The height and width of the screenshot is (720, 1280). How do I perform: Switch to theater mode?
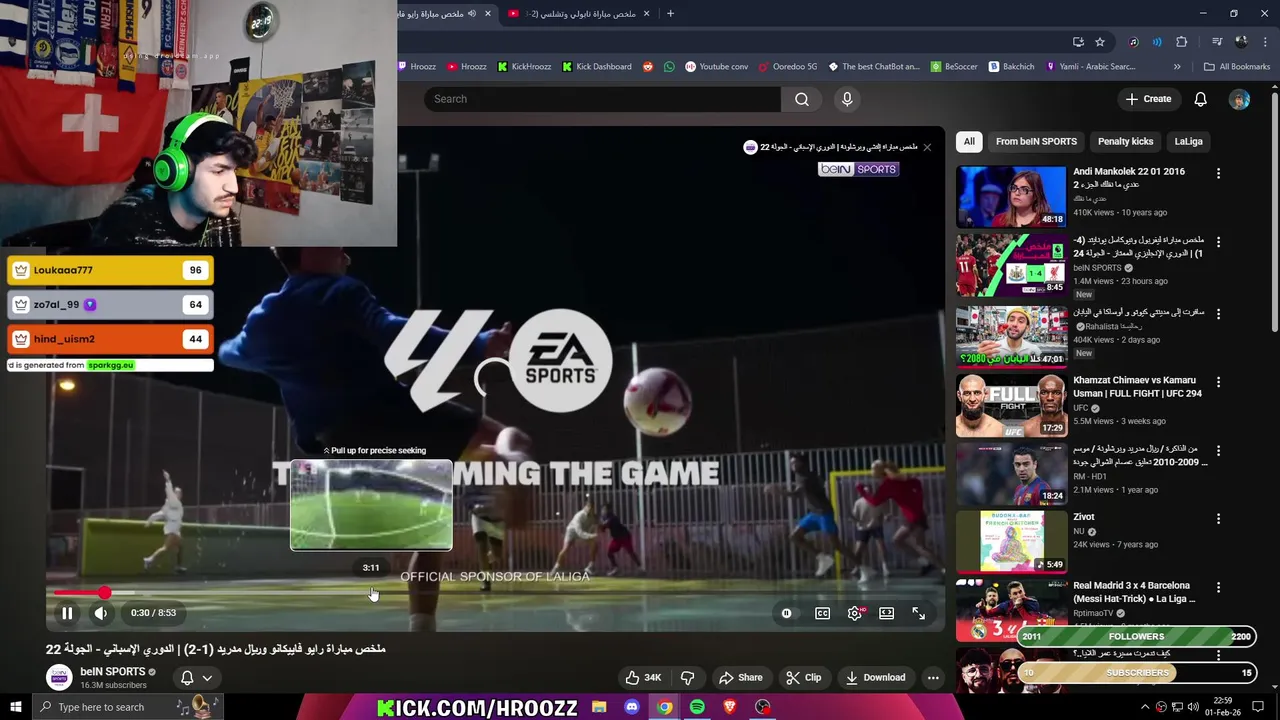[x=886, y=613]
